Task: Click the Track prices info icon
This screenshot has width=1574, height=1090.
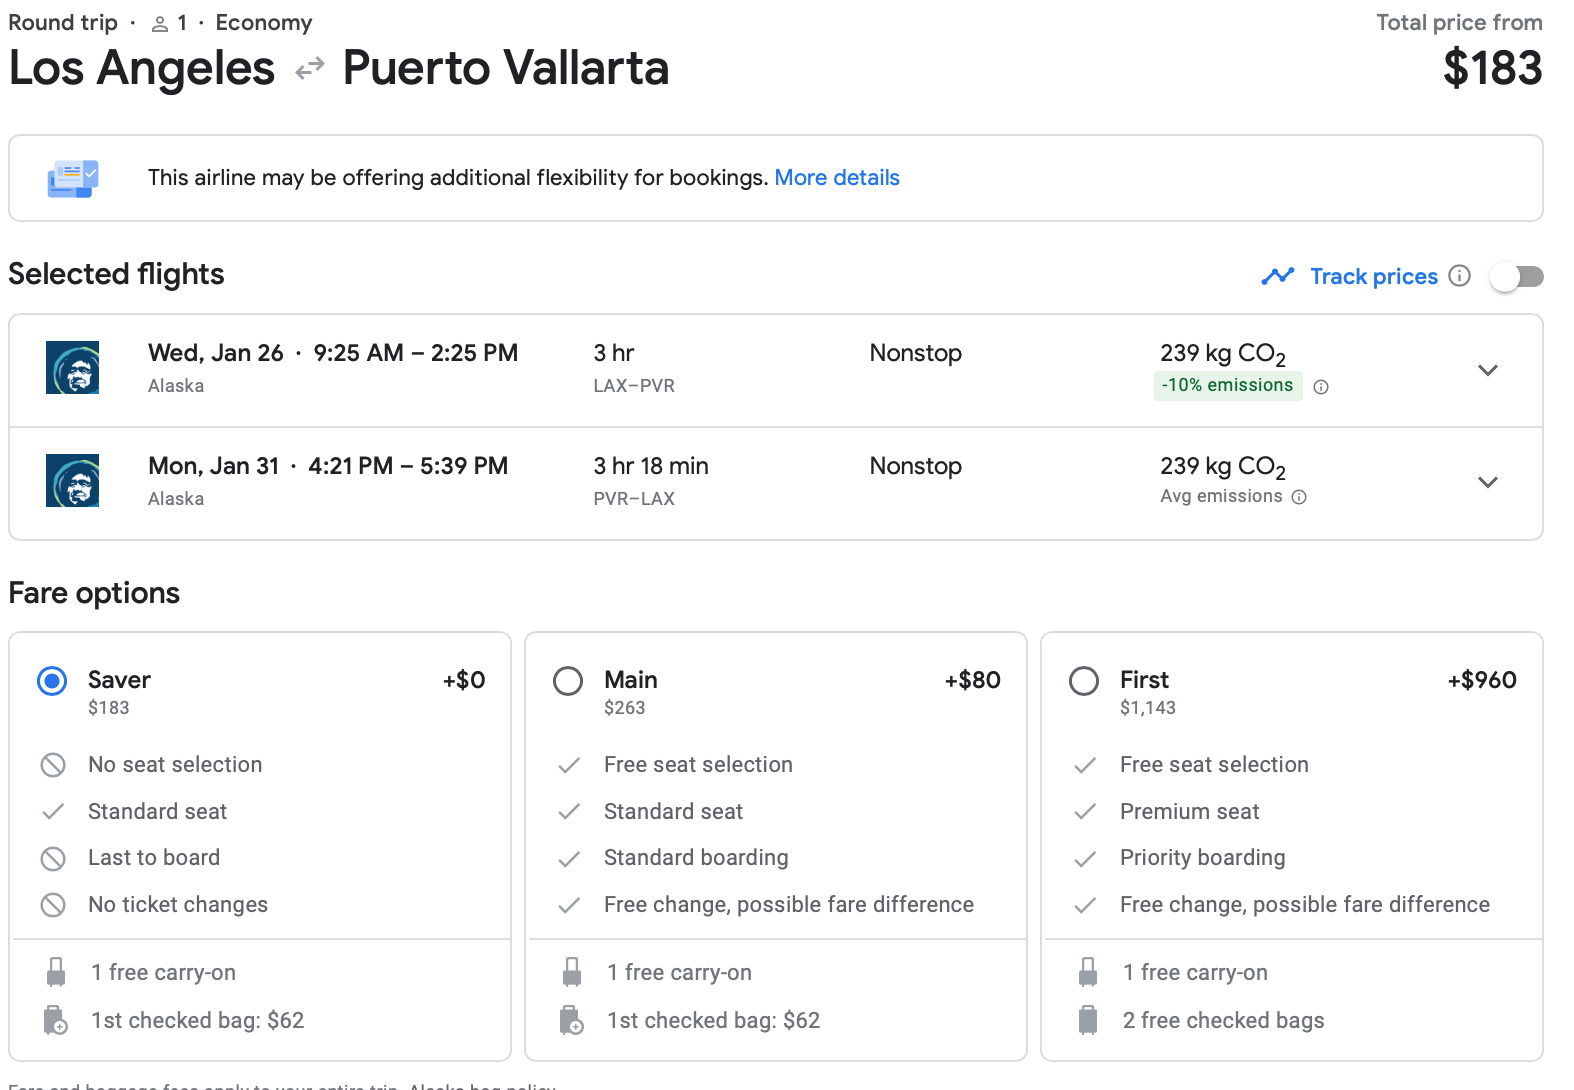Action: coord(1459,276)
